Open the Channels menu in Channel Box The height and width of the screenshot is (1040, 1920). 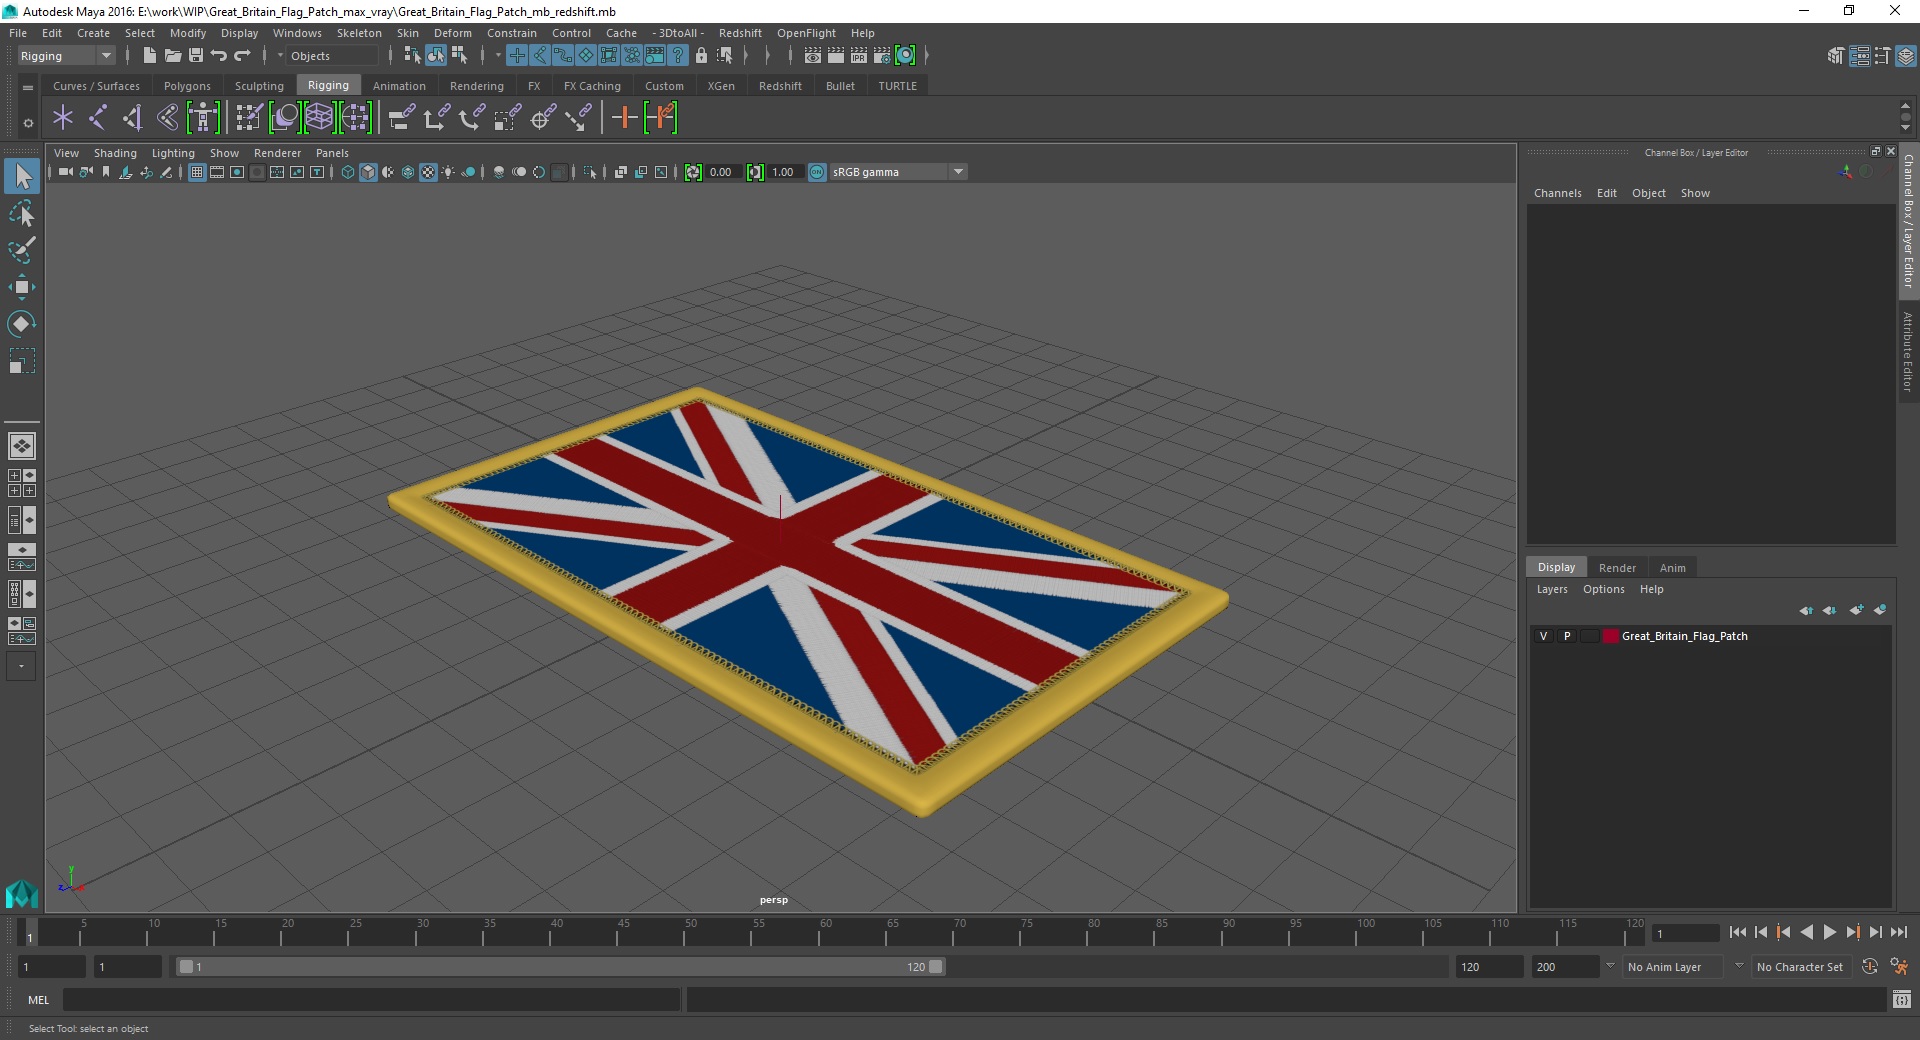click(1557, 193)
